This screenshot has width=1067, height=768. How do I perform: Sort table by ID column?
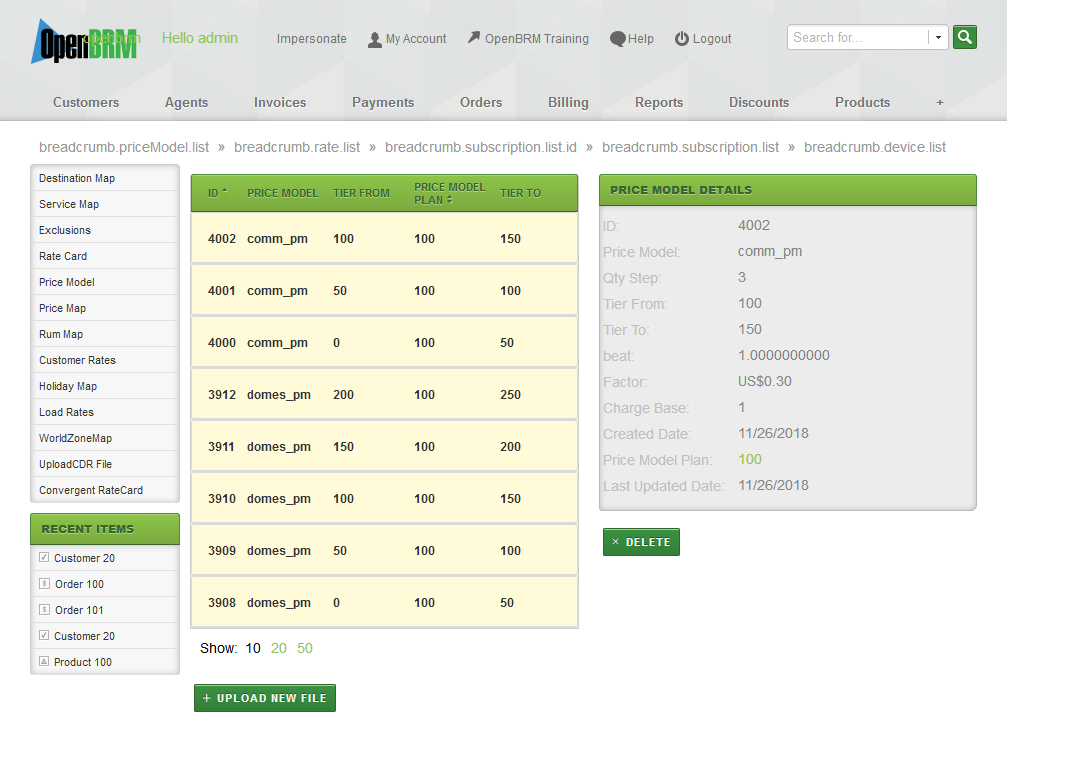tap(217, 193)
